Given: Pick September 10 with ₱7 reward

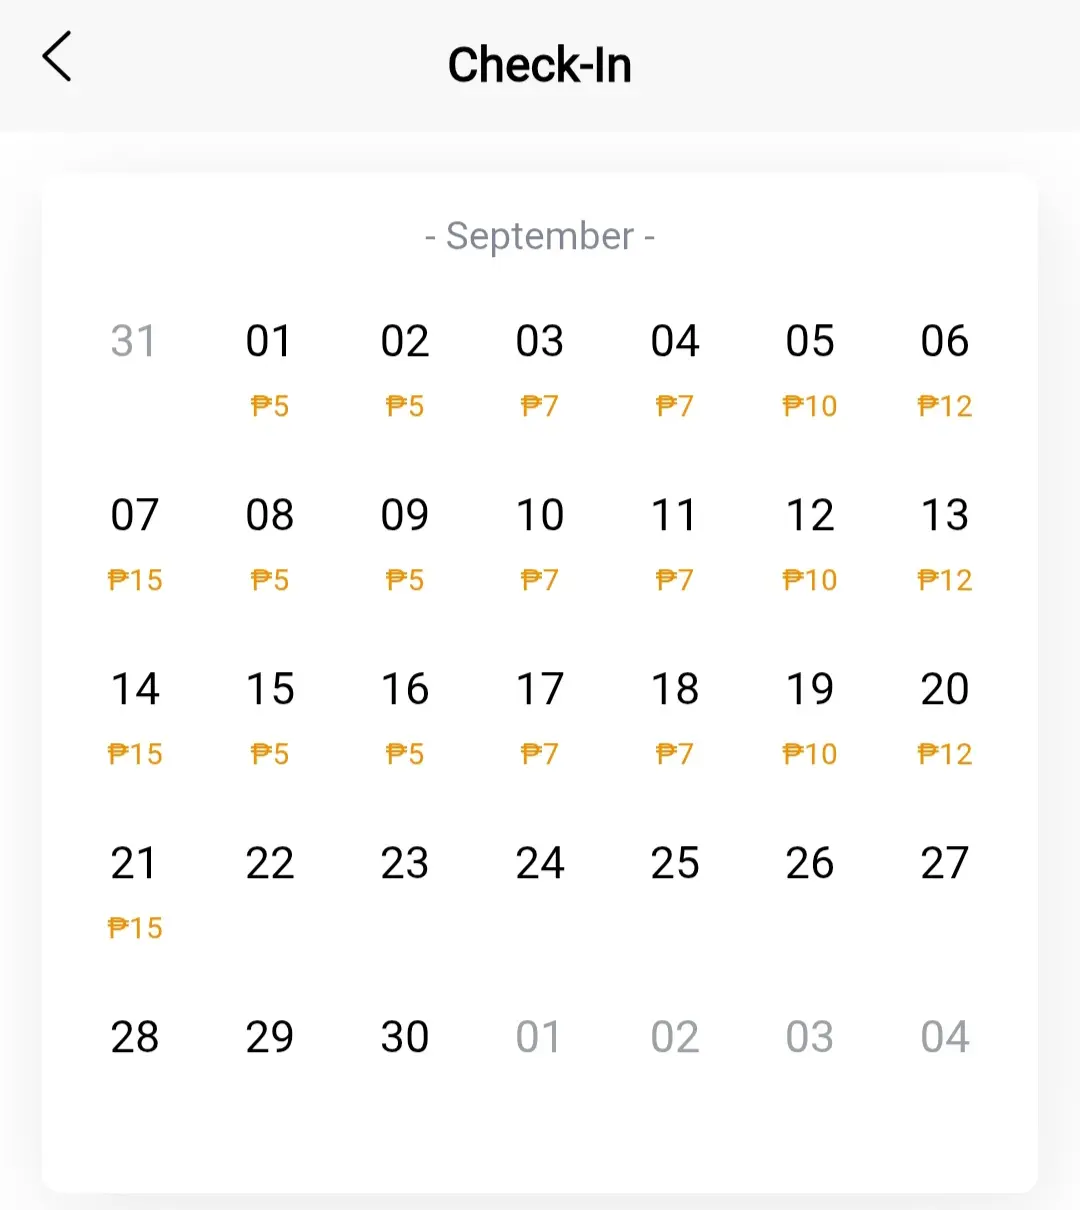Looking at the screenshot, I should [540, 542].
